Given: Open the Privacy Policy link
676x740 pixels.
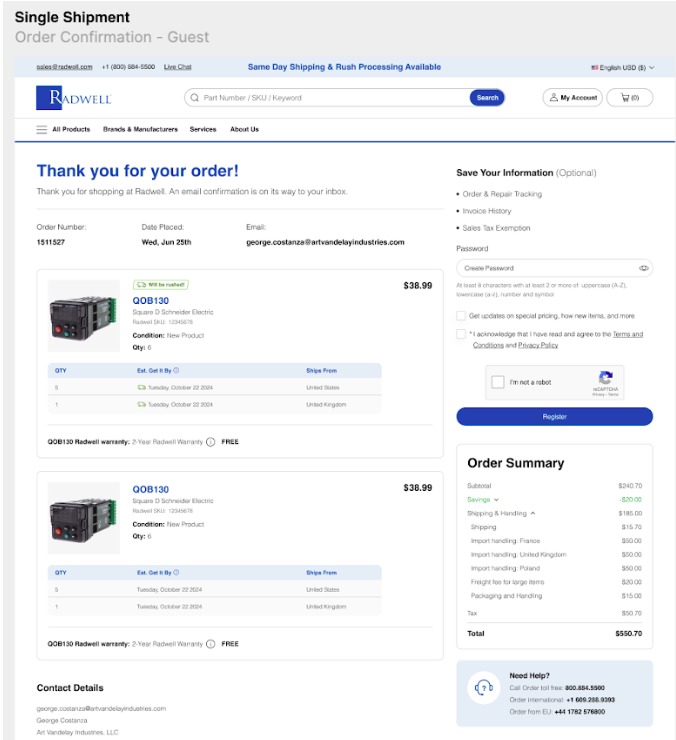Looking at the screenshot, I should click(x=538, y=345).
